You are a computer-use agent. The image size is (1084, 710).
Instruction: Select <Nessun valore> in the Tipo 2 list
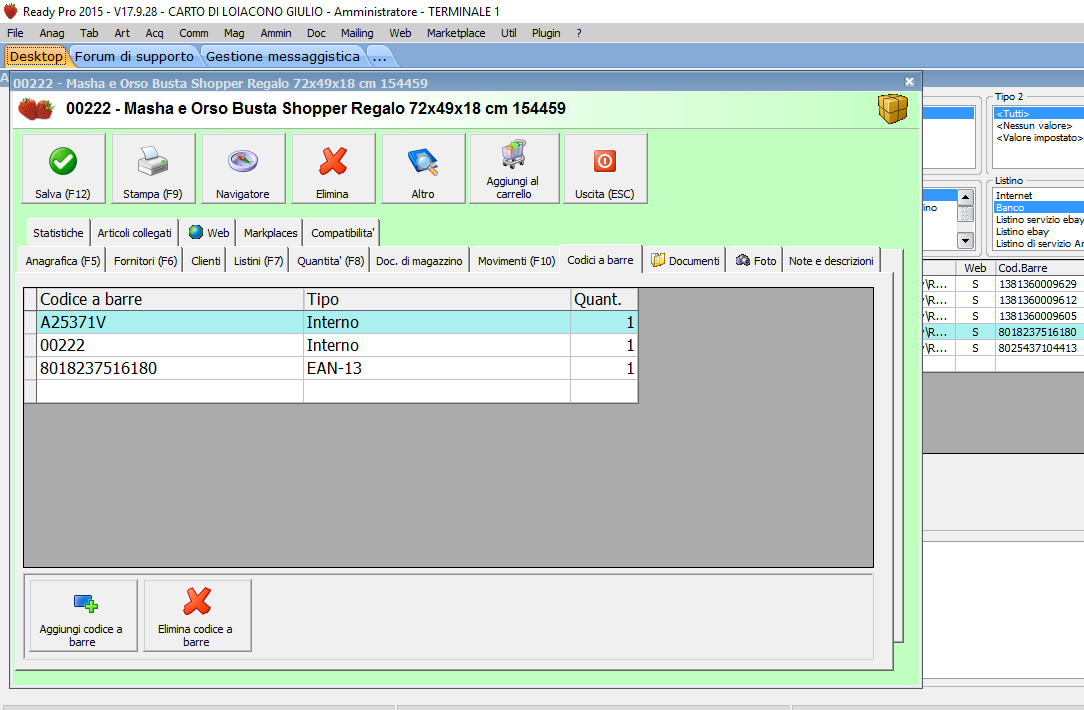click(1039, 126)
